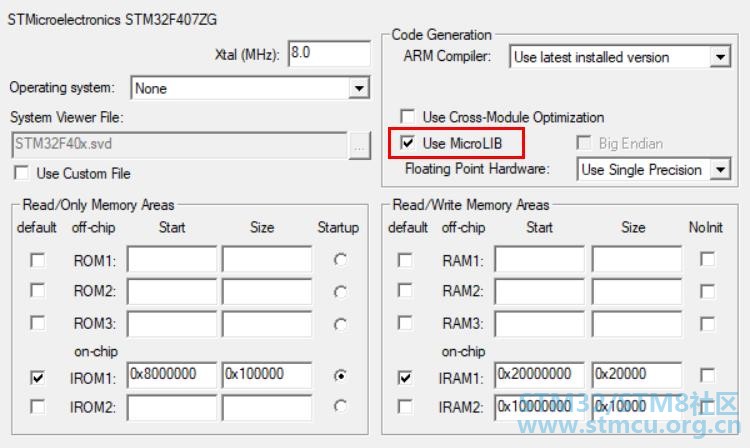Click the IROM2 Start address field

[x=172, y=407]
